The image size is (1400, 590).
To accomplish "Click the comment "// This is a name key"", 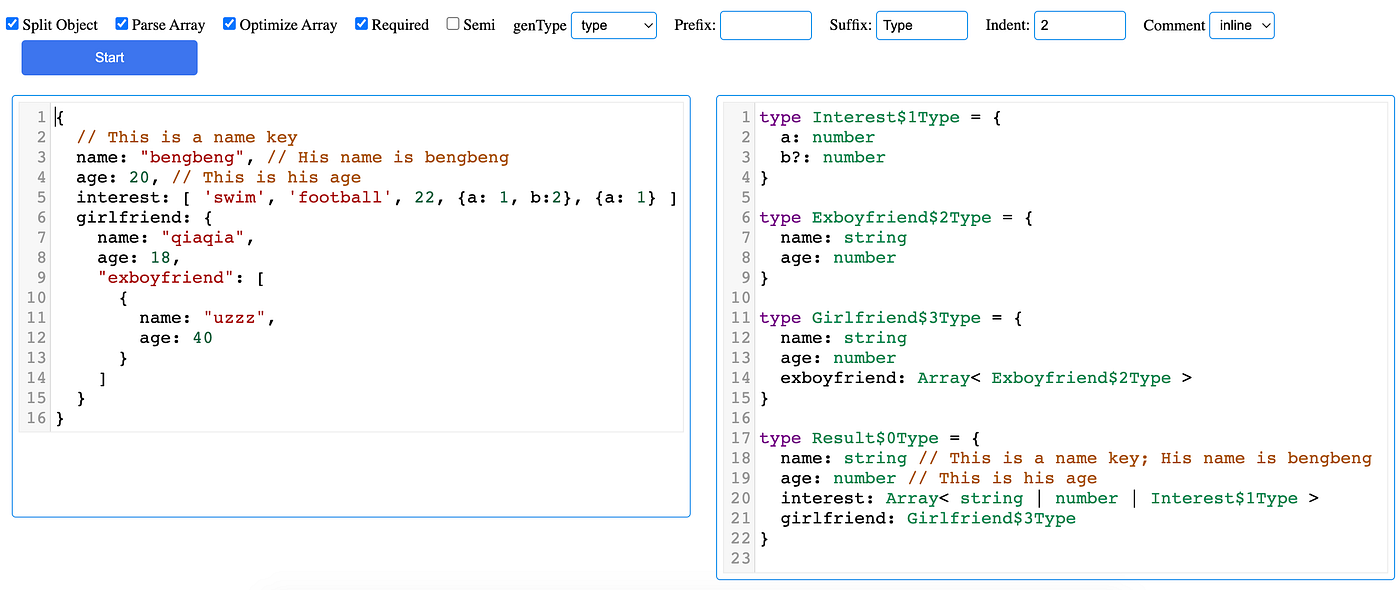I will click(x=187, y=137).
